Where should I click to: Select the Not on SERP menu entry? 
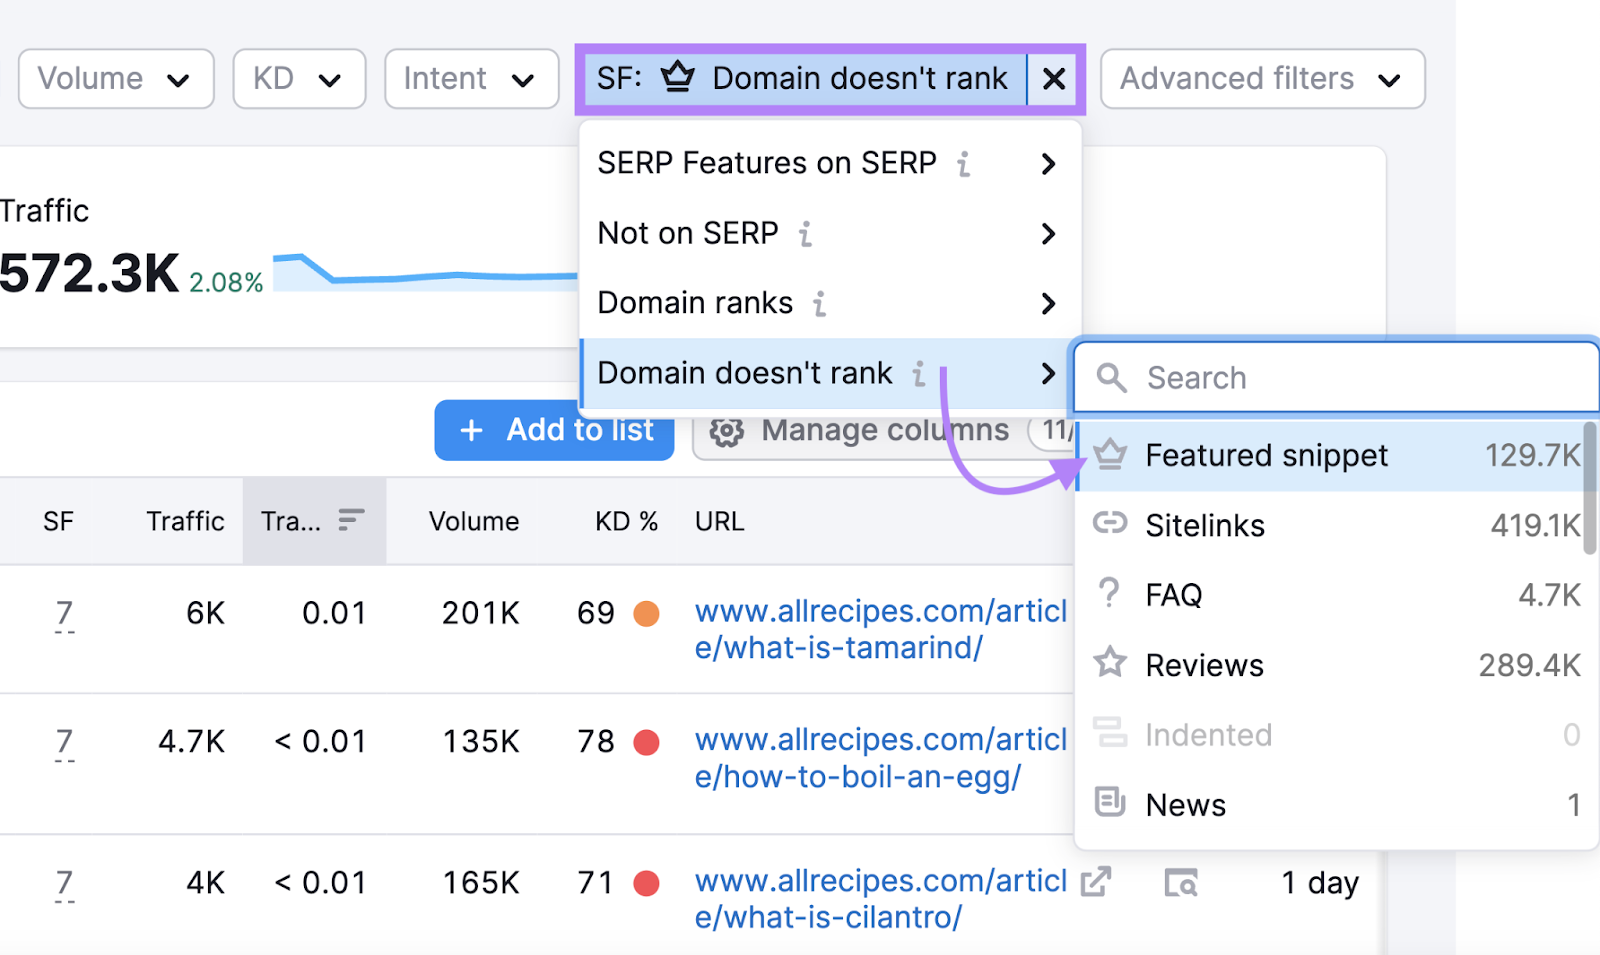point(688,233)
